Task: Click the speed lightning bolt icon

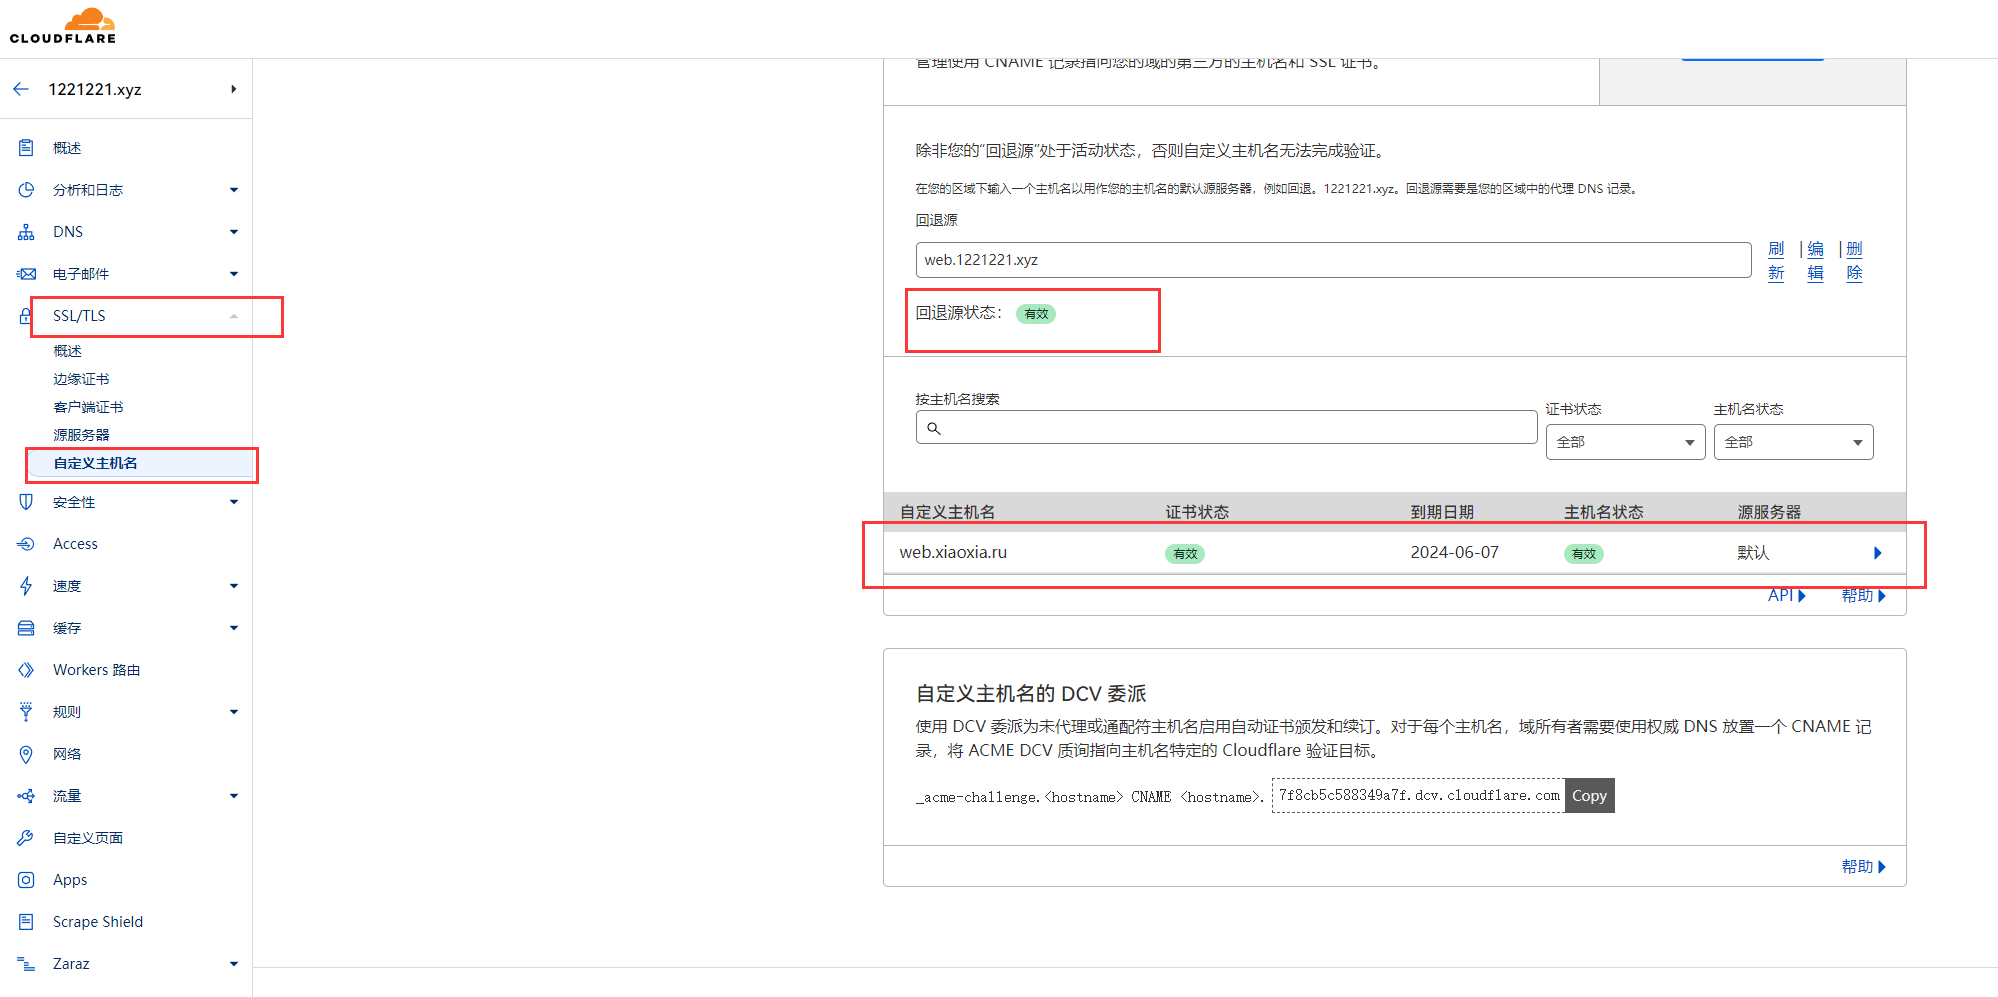Action: click(x=26, y=586)
